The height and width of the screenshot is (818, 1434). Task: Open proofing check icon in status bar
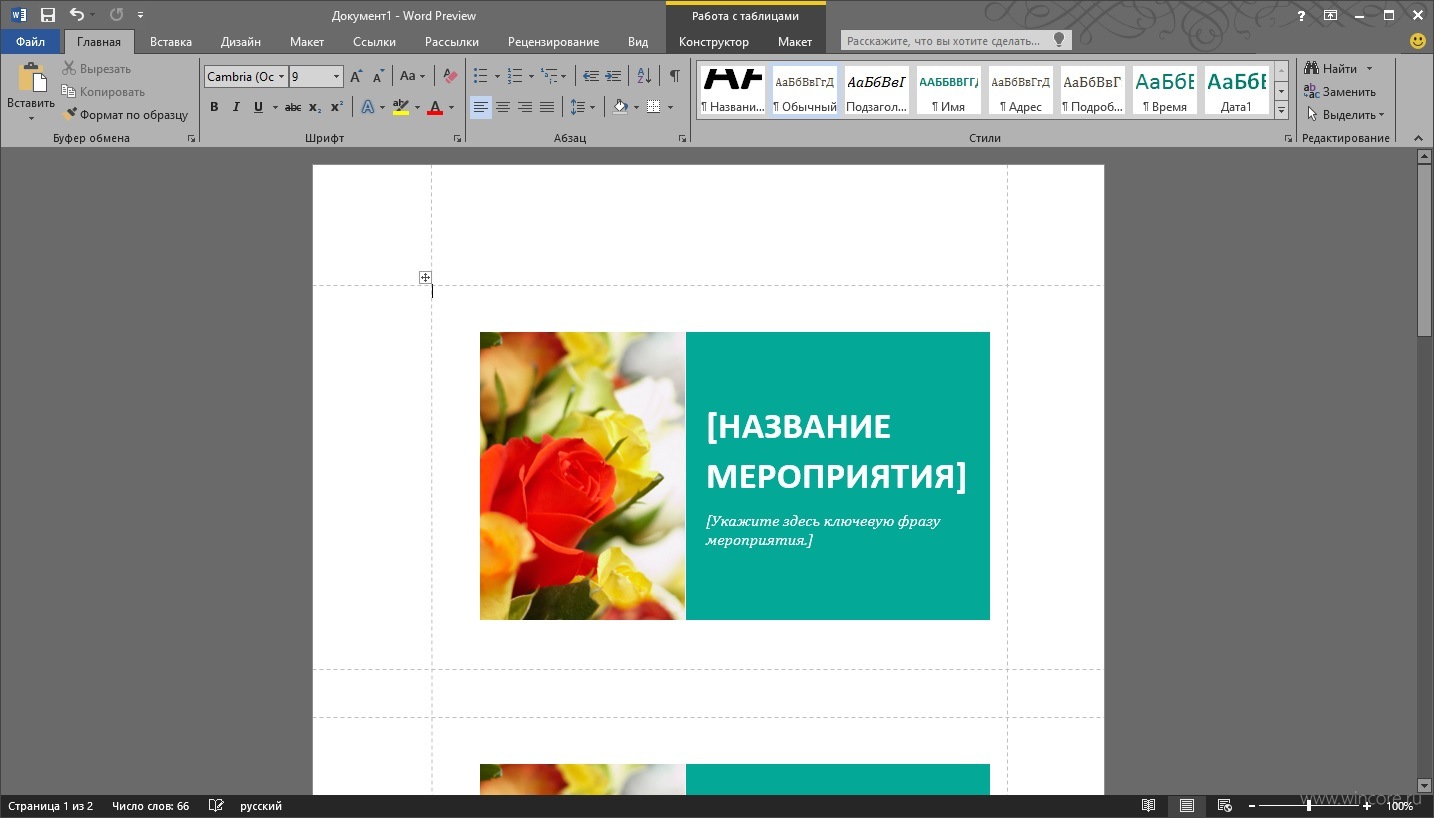coord(216,806)
